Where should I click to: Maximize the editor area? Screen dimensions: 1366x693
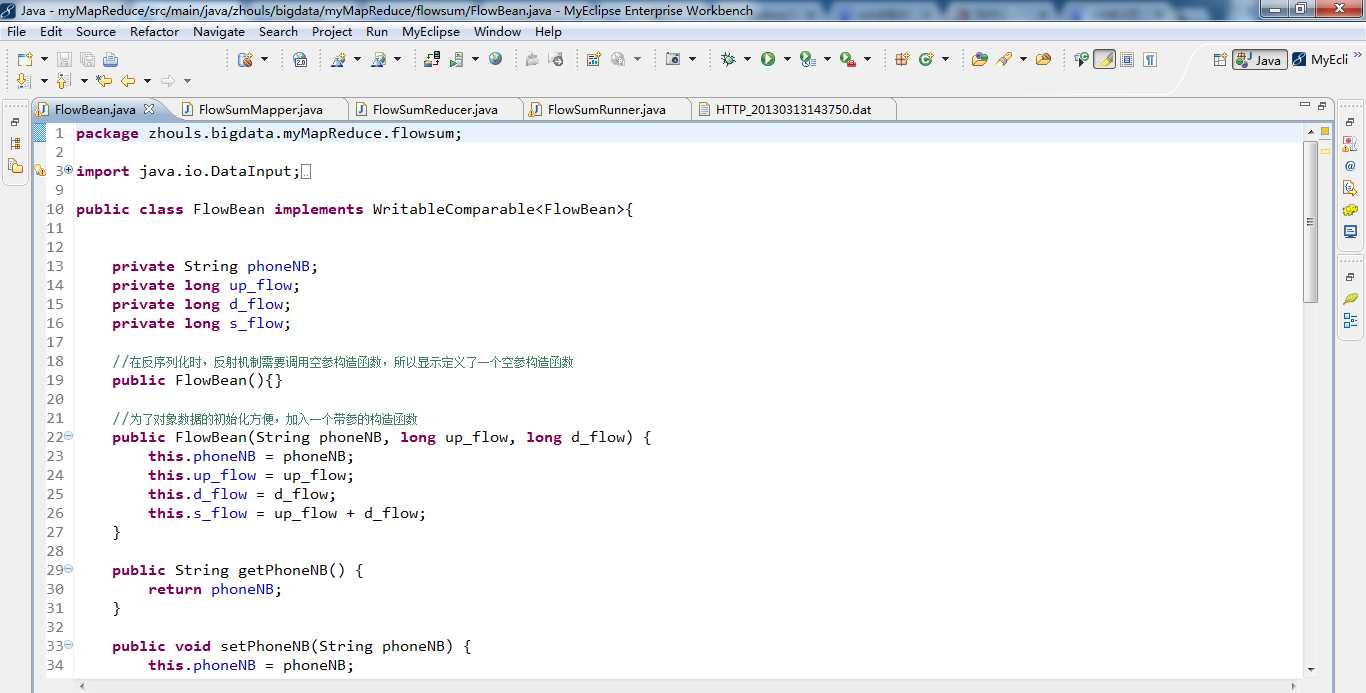pos(1321,104)
